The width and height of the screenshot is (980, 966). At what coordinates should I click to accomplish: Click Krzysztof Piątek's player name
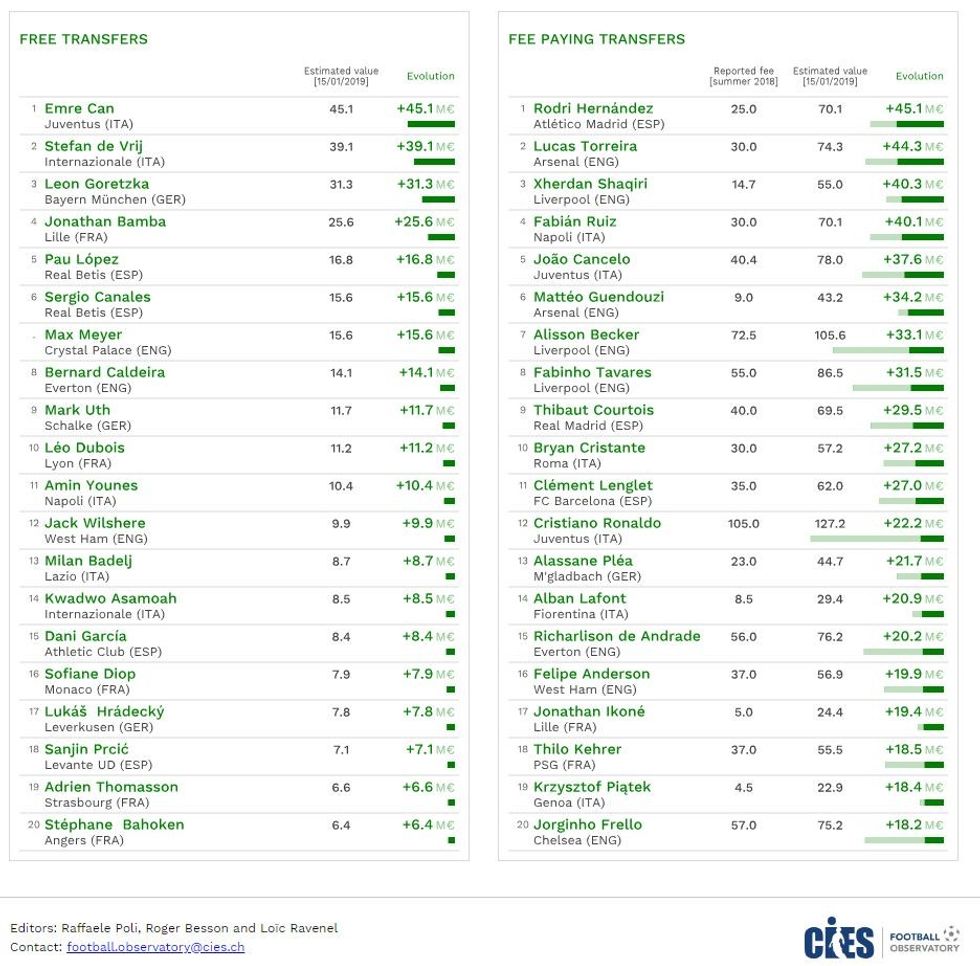[592, 787]
